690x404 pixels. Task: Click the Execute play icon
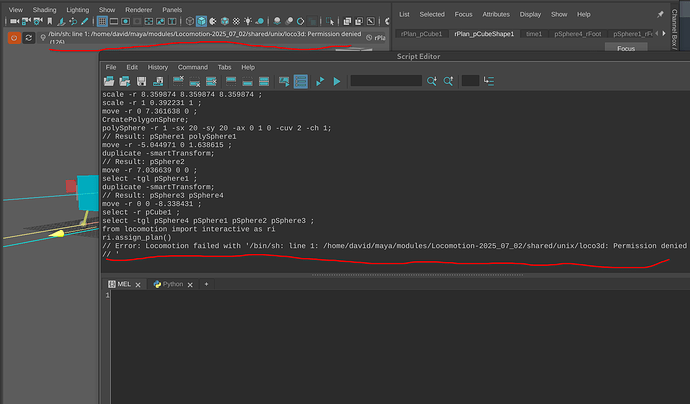[x=337, y=81]
